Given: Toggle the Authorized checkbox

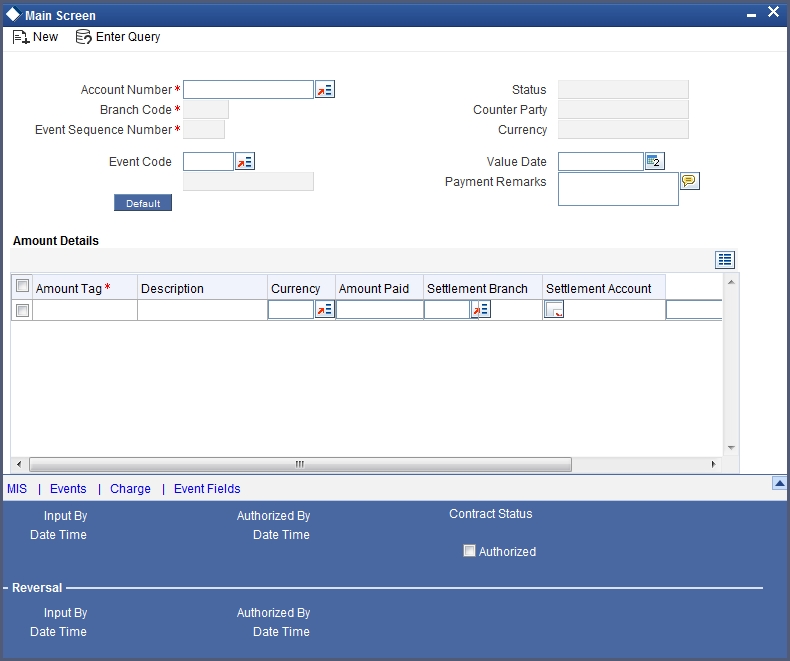Looking at the screenshot, I should [x=469, y=551].
